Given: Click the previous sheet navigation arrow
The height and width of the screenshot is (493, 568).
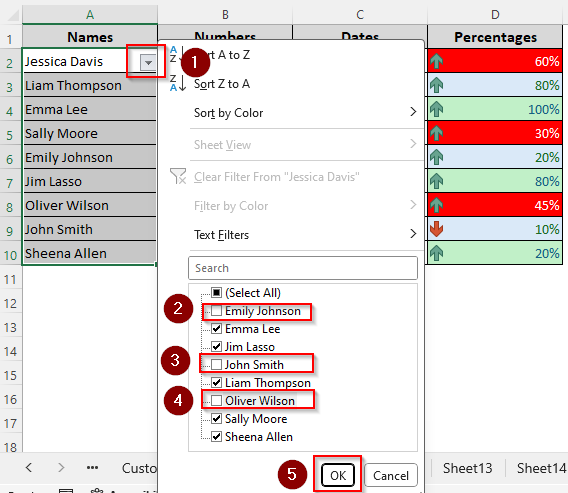Looking at the screenshot, I should (29, 468).
